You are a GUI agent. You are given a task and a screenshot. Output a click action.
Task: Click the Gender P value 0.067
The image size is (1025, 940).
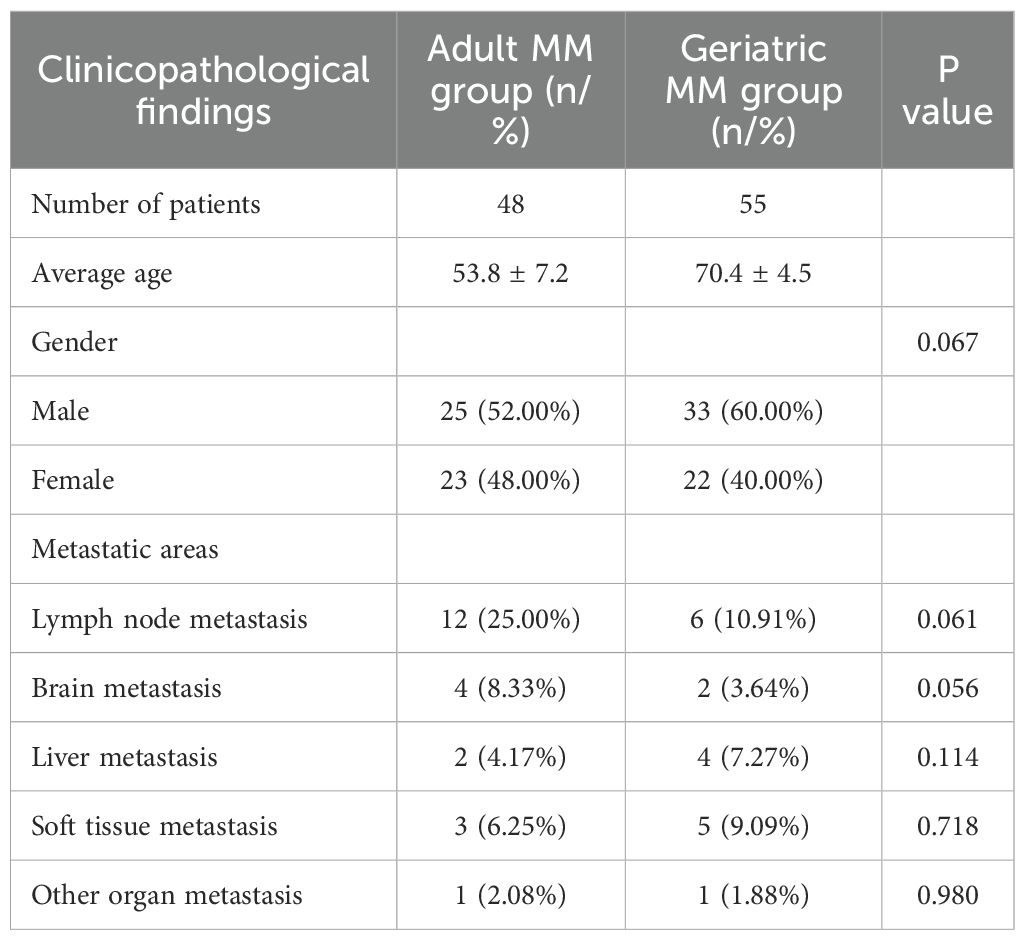(x=946, y=342)
